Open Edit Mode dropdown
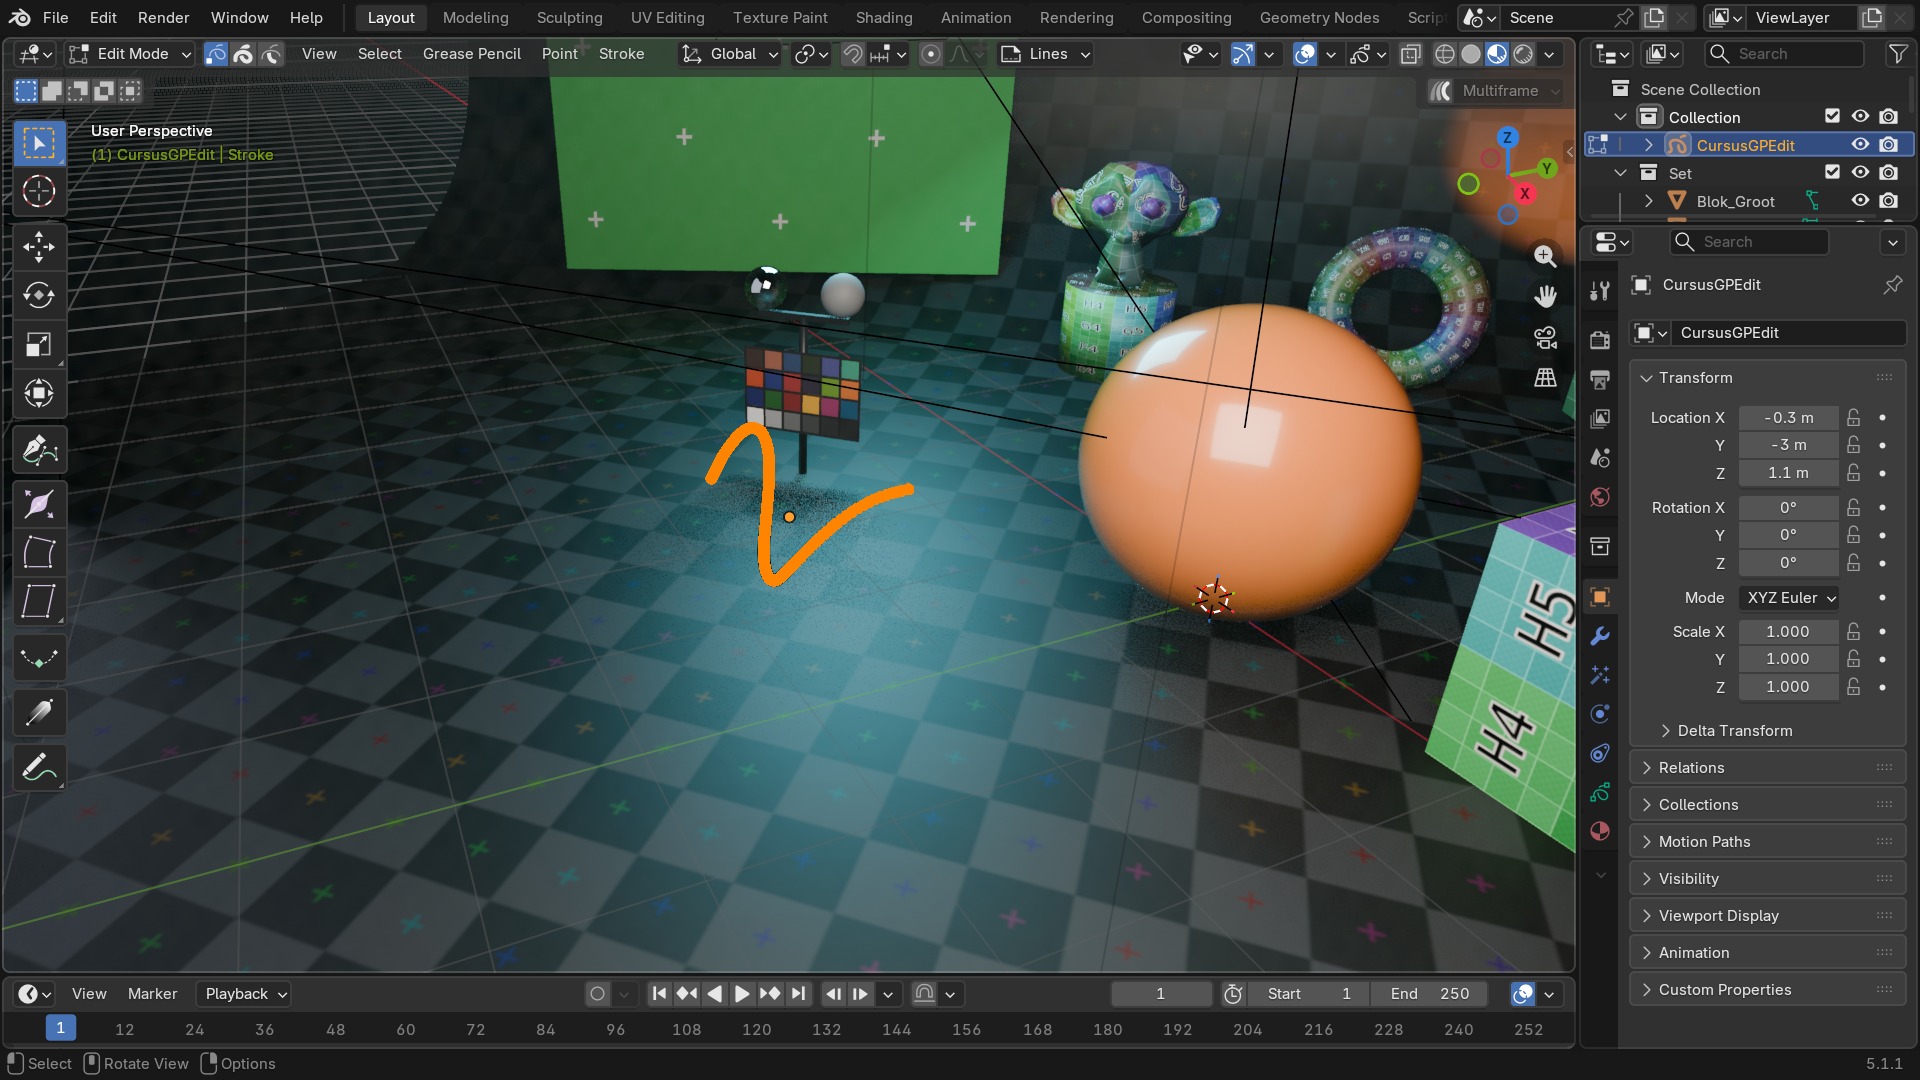The height and width of the screenshot is (1080, 1920). click(130, 54)
